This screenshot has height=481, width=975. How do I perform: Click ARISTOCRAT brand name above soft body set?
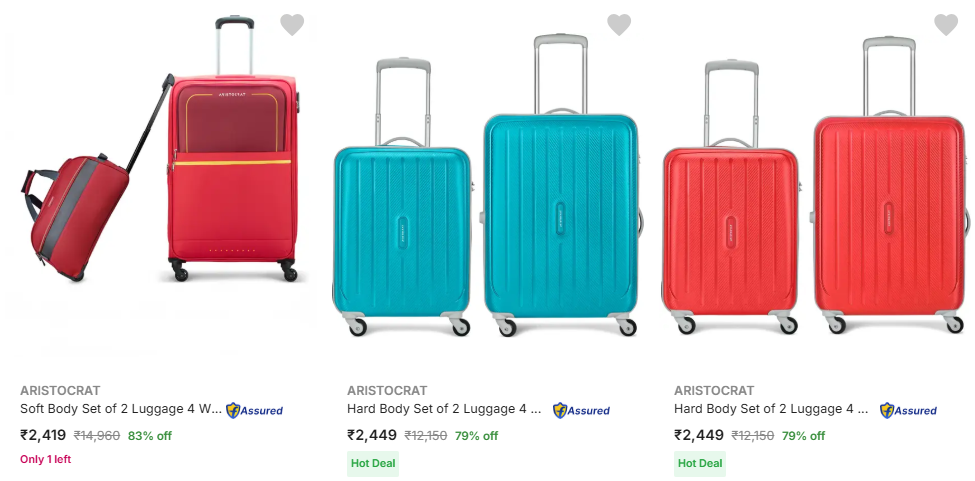(60, 390)
